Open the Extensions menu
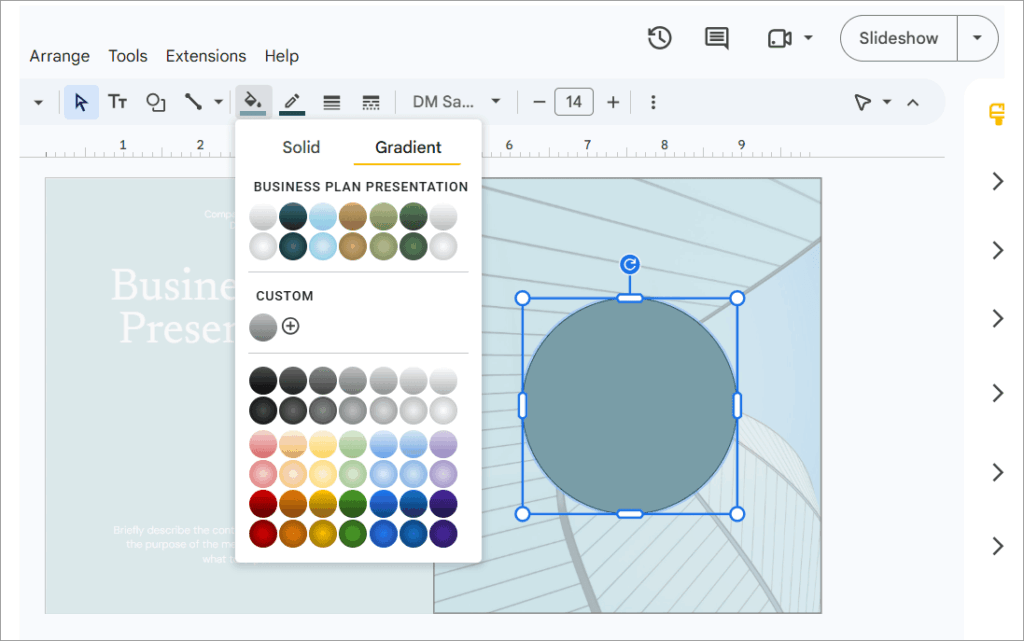Image resolution: width=1024 pixels, height=641 pixels. pos(206,56)
